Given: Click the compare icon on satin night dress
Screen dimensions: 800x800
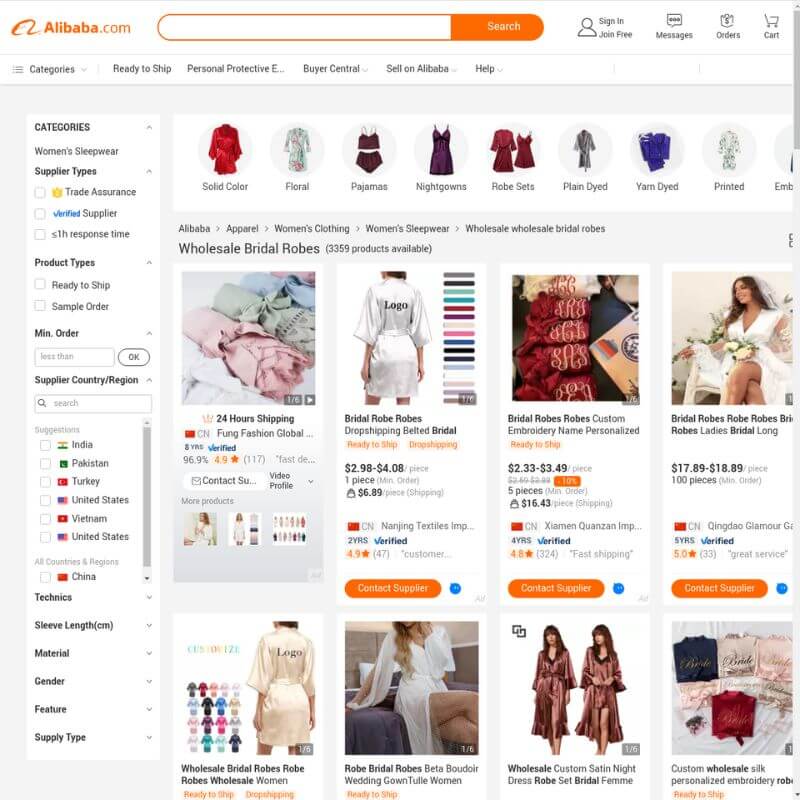Looking at the screenshot, I should [x=519, y=631].
